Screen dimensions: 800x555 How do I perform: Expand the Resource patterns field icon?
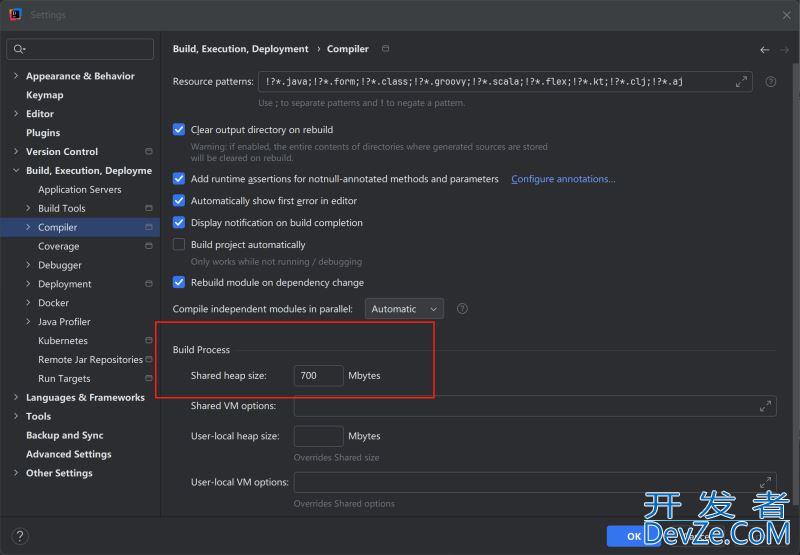741,82
